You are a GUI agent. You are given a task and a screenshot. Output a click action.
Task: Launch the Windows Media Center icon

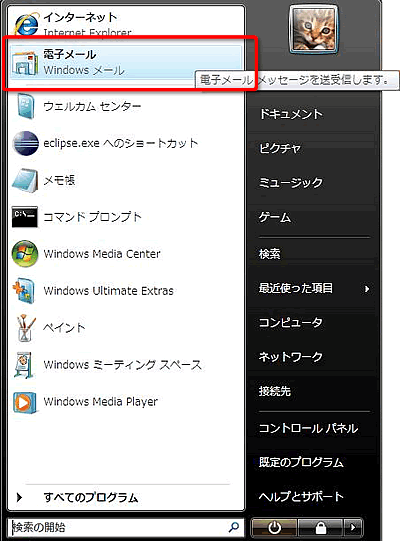click(25, 254)
